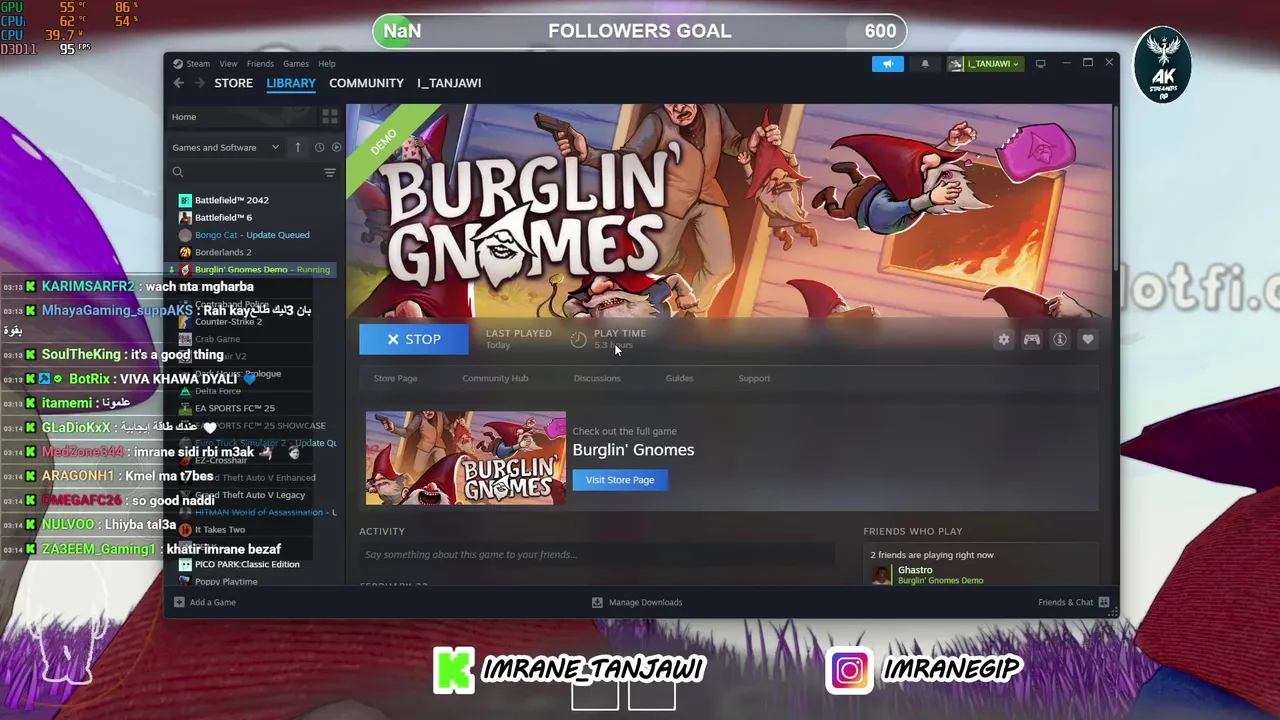Open the notifications bell
Screen dimensions: 1280x720
[x=925, y=63]
